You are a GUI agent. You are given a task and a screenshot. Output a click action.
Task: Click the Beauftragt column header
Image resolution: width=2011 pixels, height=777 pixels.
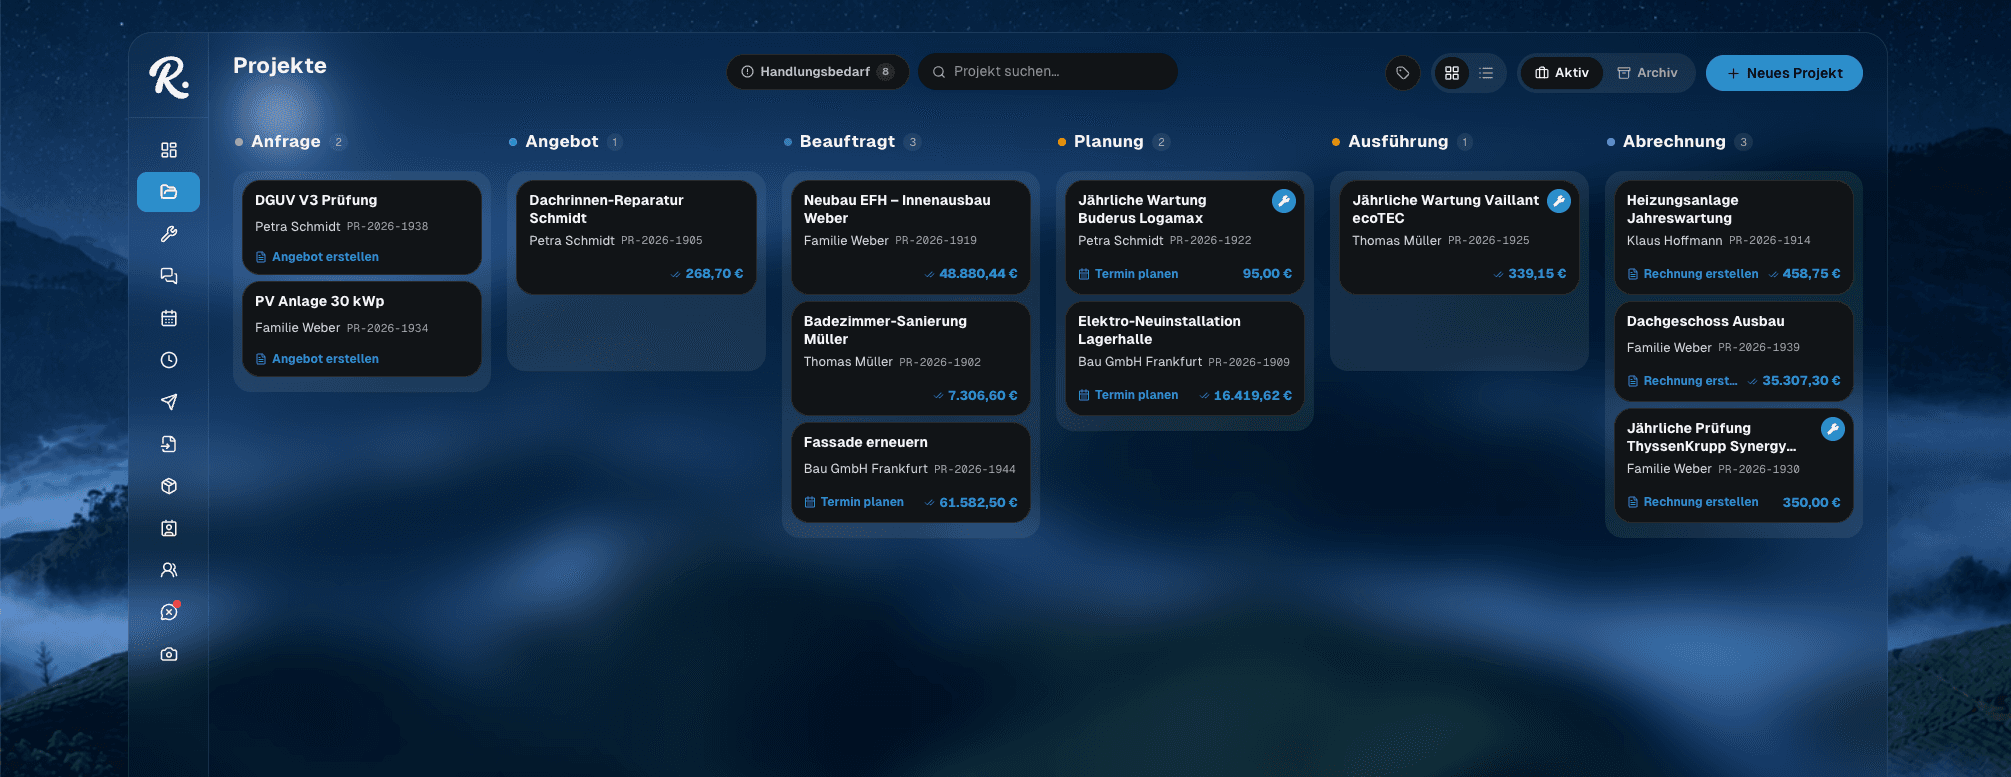point(847,142)
